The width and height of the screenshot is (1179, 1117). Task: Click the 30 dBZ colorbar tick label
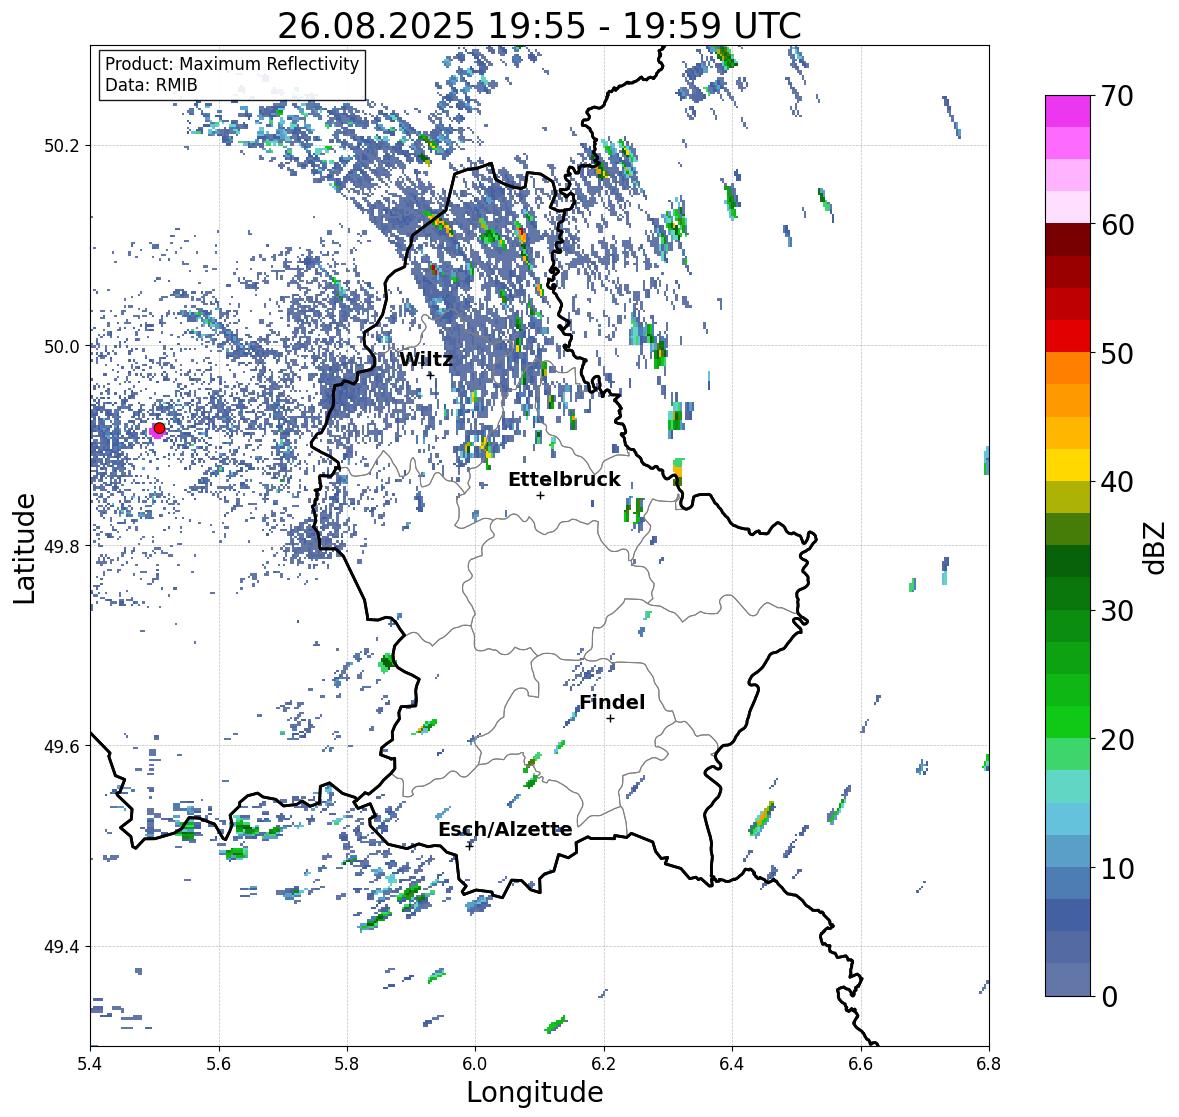pyautogui.click(x=1117, y=610)
